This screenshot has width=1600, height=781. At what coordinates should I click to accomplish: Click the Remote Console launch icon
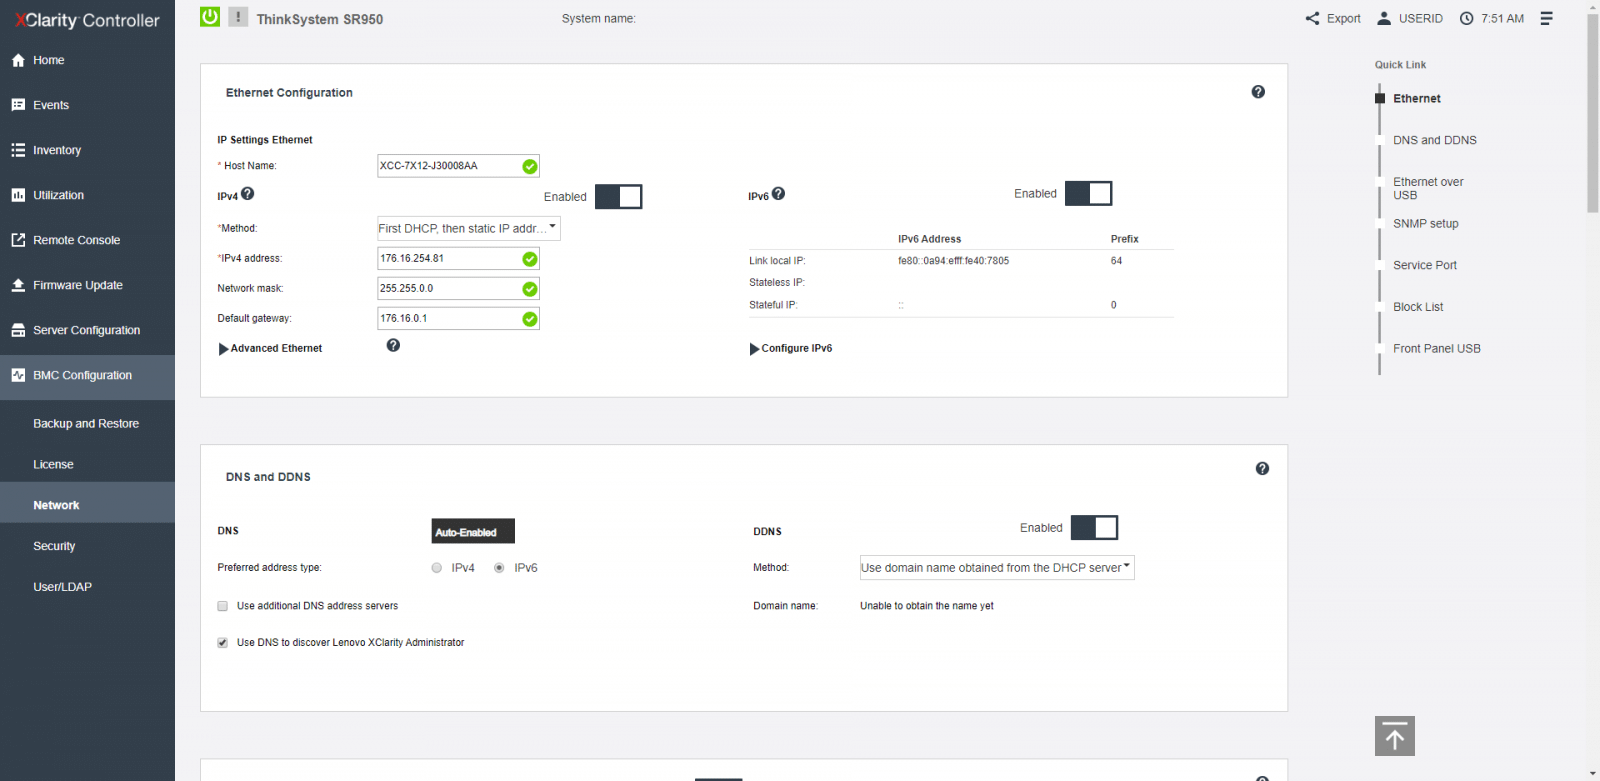(x=18, y=240)
